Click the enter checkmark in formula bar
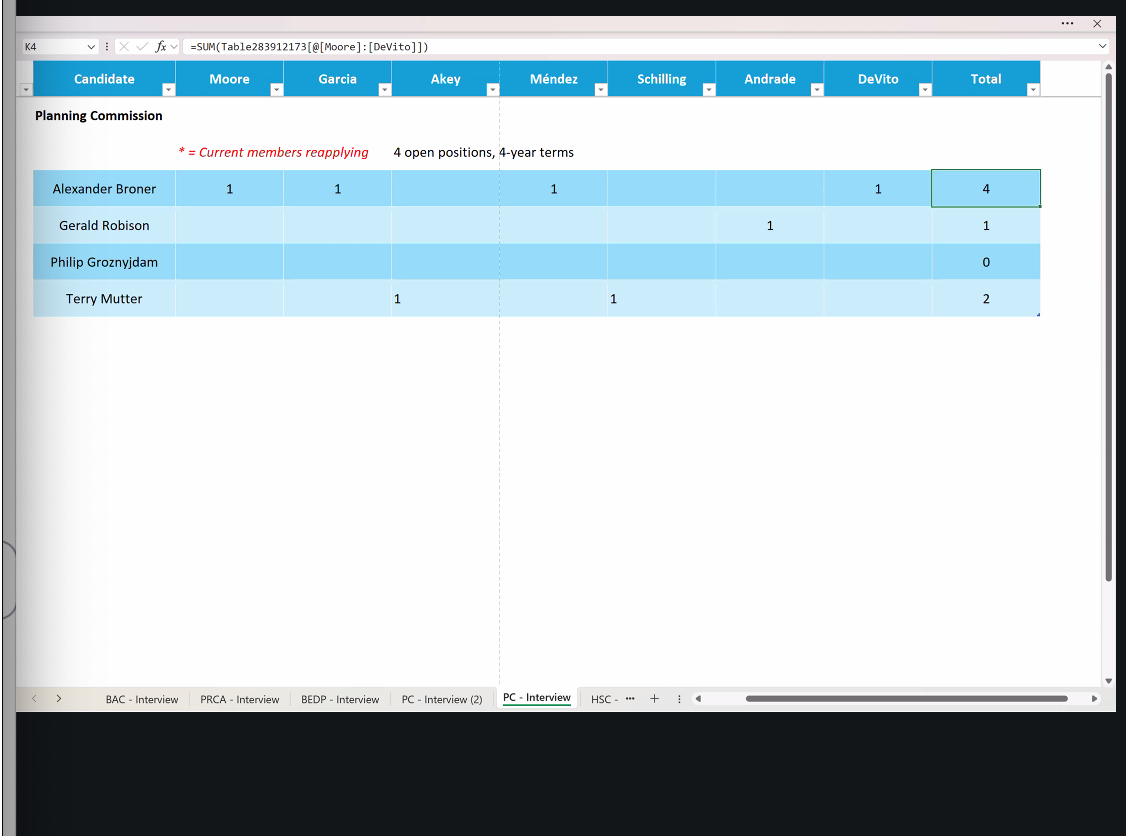1126x836 pixels. coord(142,47)
